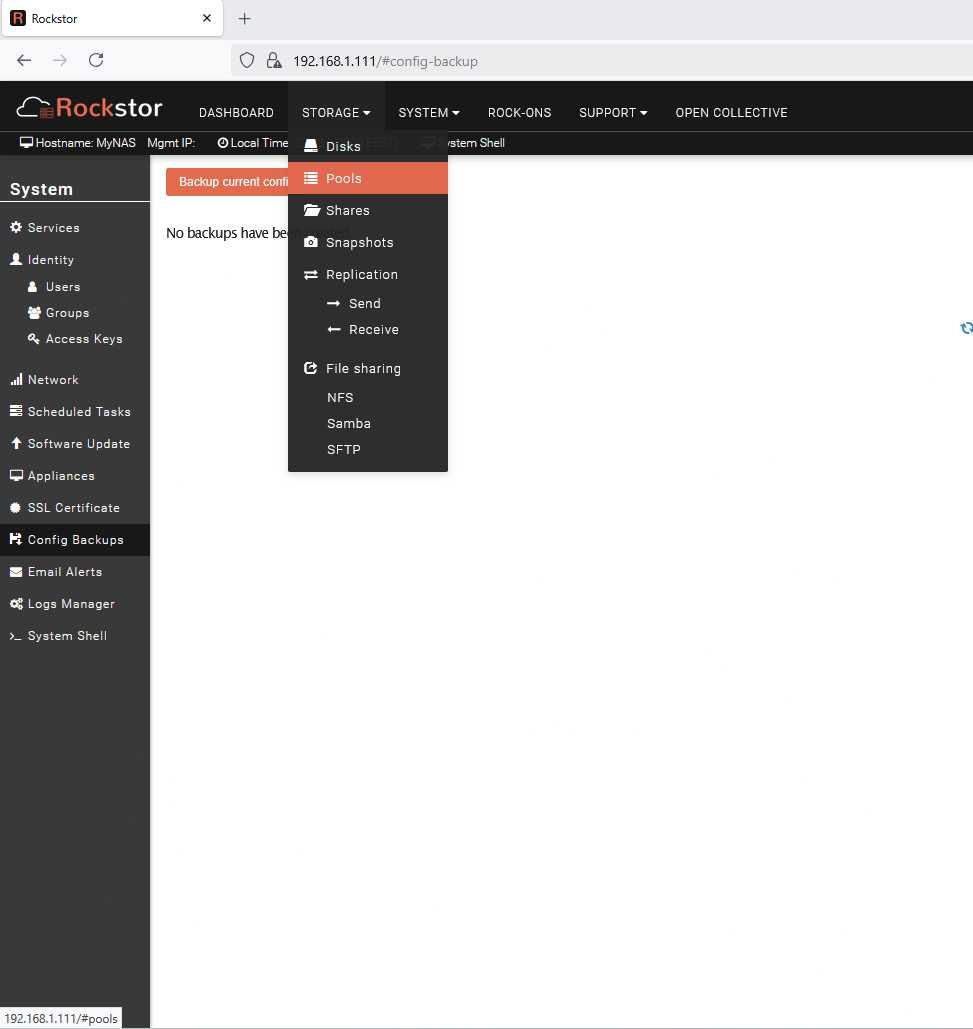Click the browser shield tracking icon

point(247,60)
